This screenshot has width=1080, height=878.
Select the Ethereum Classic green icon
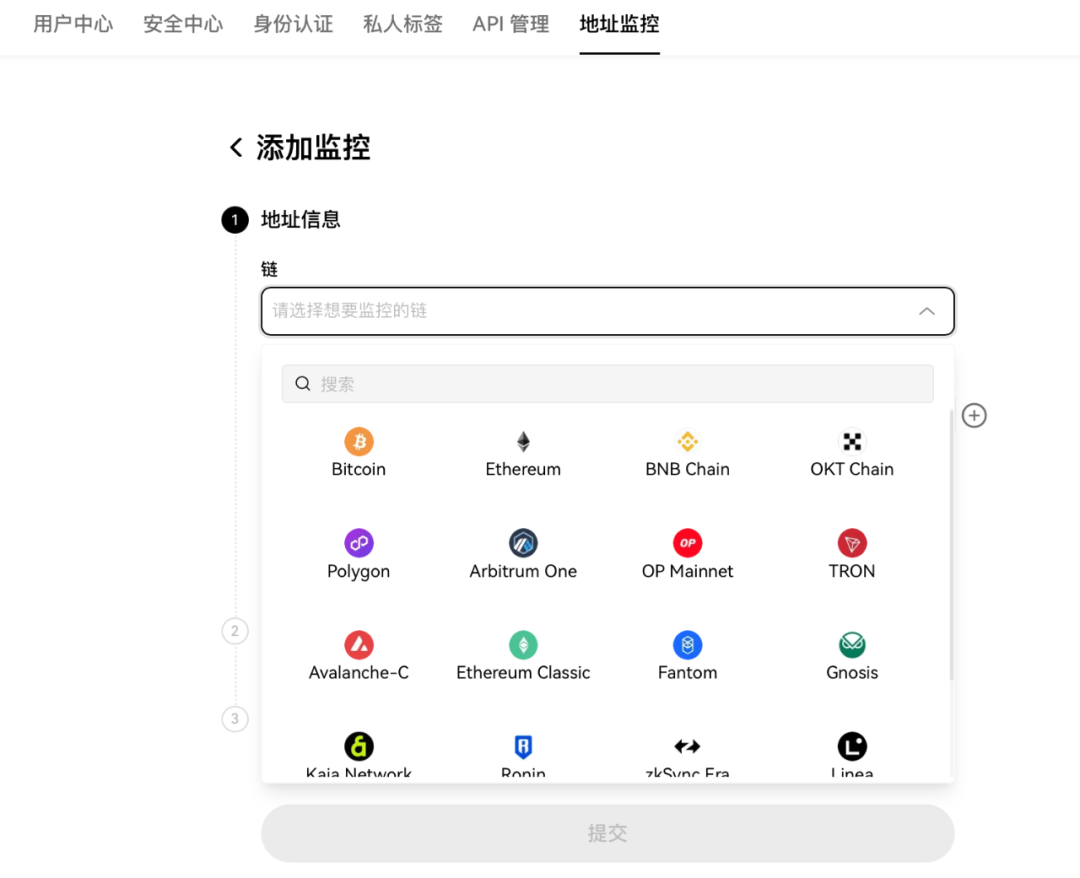[523, 645]
